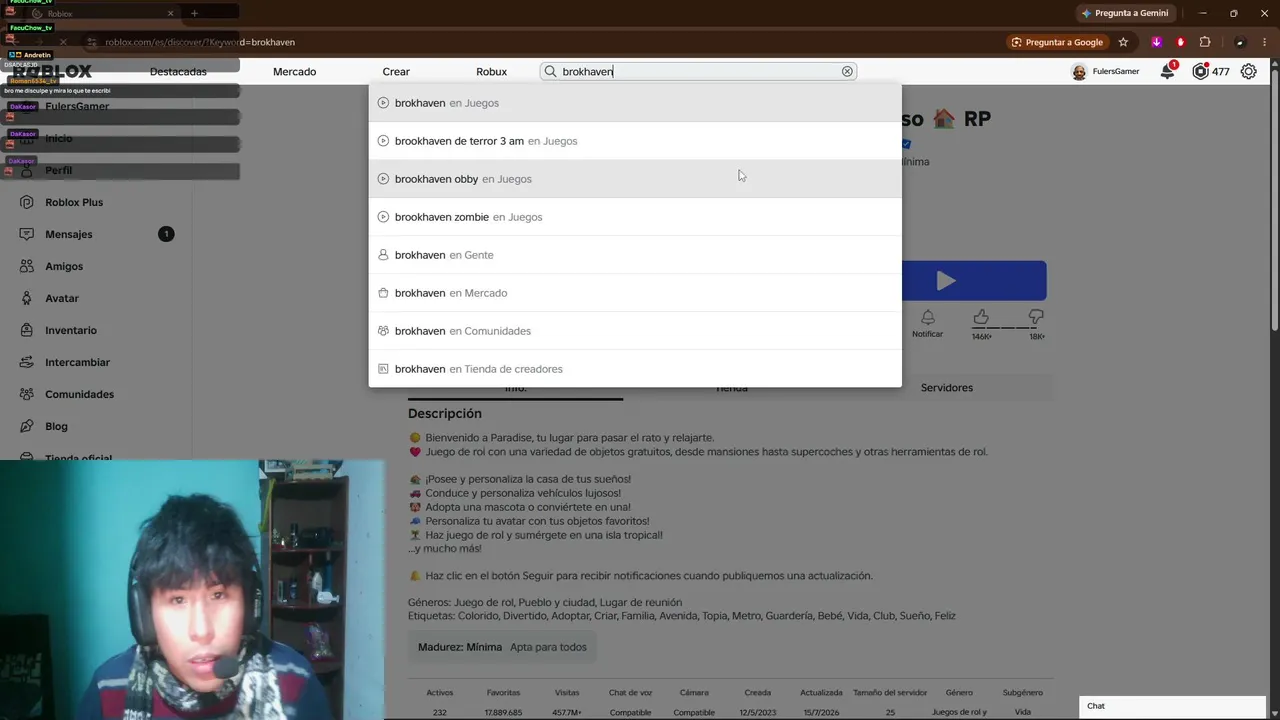Screen dimensions: 1280x720
Task: Like the game with the thumbs-up icon
Action: pyautogui.click(x=981, y=317)
